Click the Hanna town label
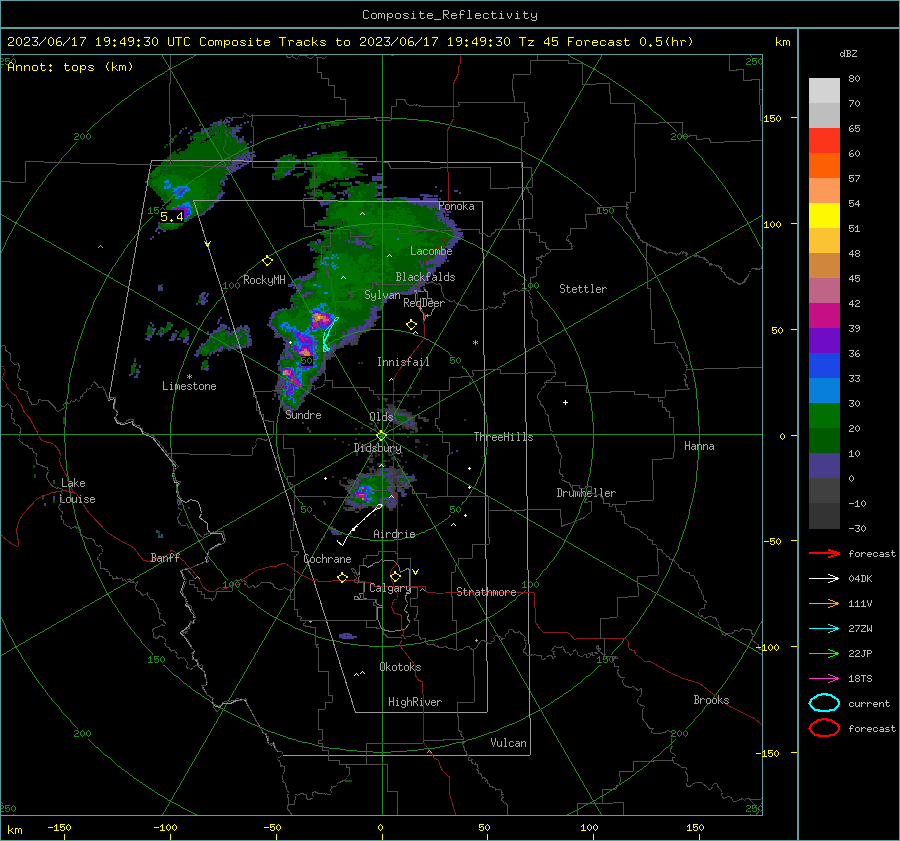Screen dimensions: 900x841 click(699, 446)
